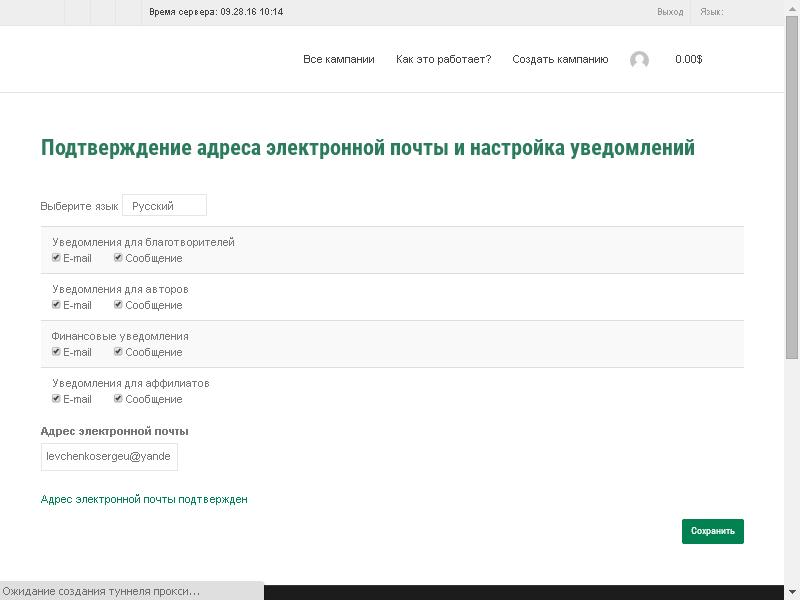Click the Уведомления для благотворителей label

[x=143, y=242]
